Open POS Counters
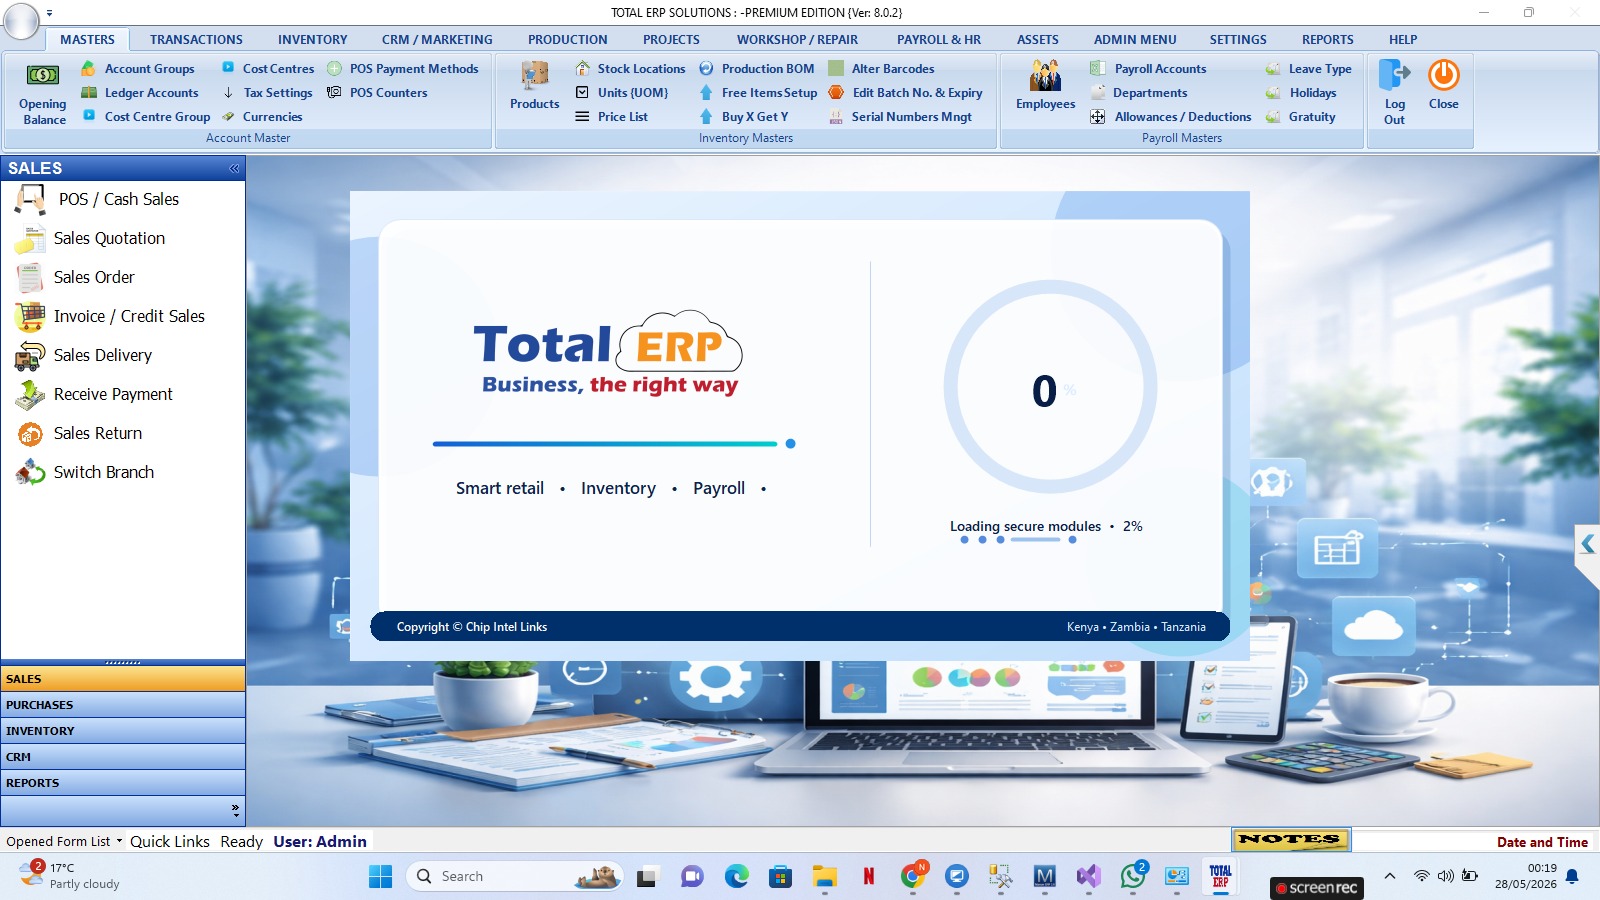The height and width of the screenshot is (900, 1600). click(x=377, y=93)
